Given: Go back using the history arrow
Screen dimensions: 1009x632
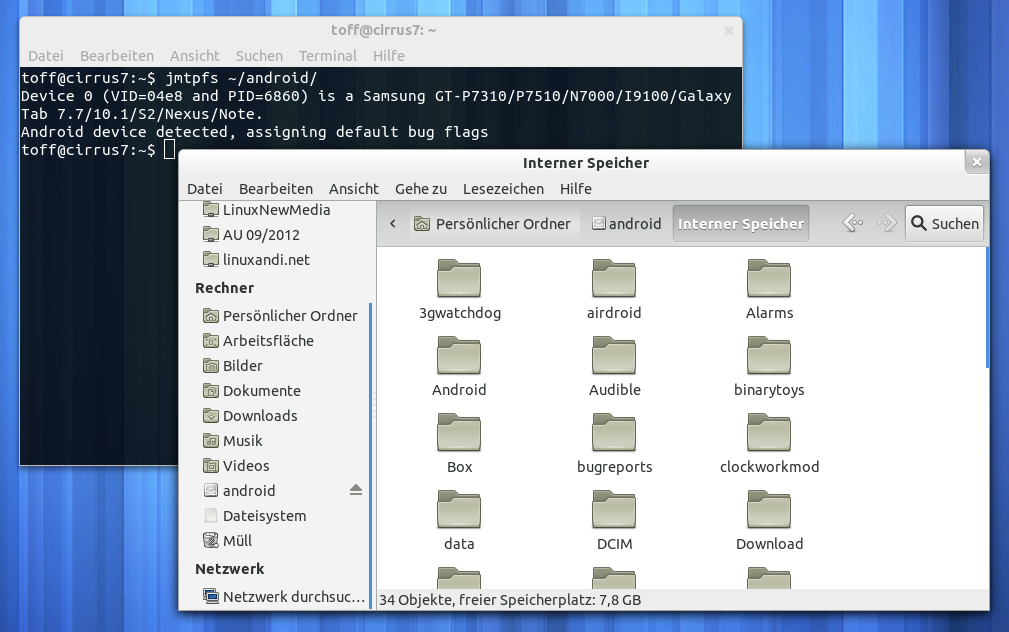Looking at the screenshot, I should [x=852, y=224].
